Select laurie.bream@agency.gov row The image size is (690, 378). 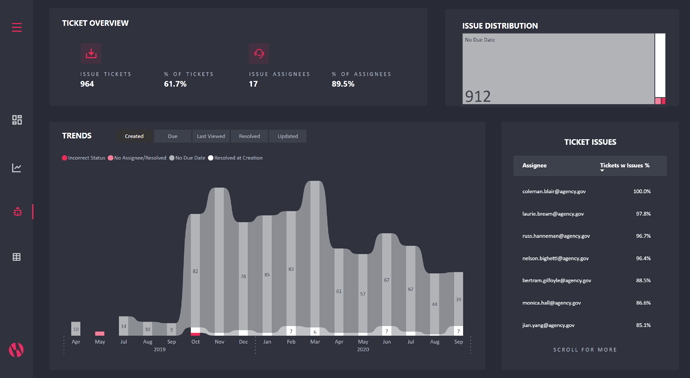(590, 214)
